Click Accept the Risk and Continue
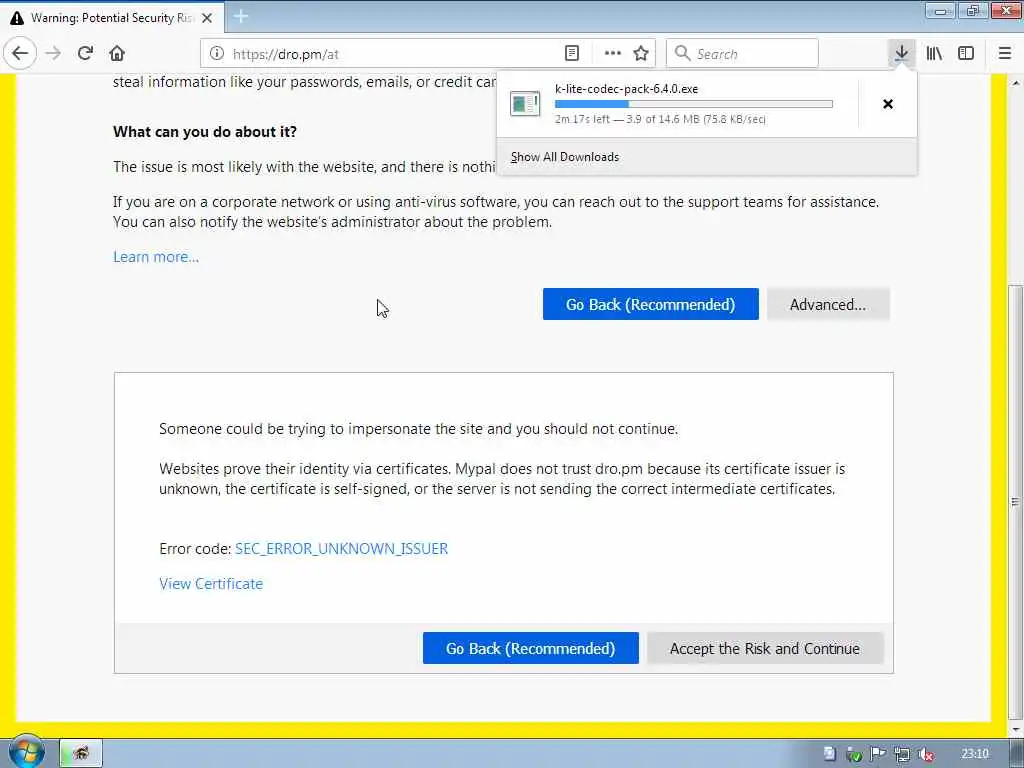This screenshot has height=768, width=1024. [x=765, y=648]
